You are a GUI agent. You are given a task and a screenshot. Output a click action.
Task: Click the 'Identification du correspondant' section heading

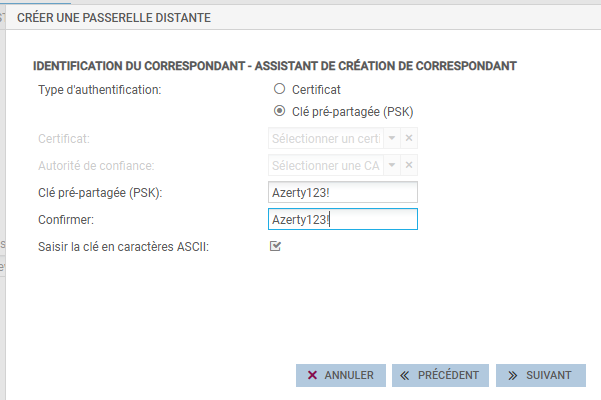click(274, 66)
